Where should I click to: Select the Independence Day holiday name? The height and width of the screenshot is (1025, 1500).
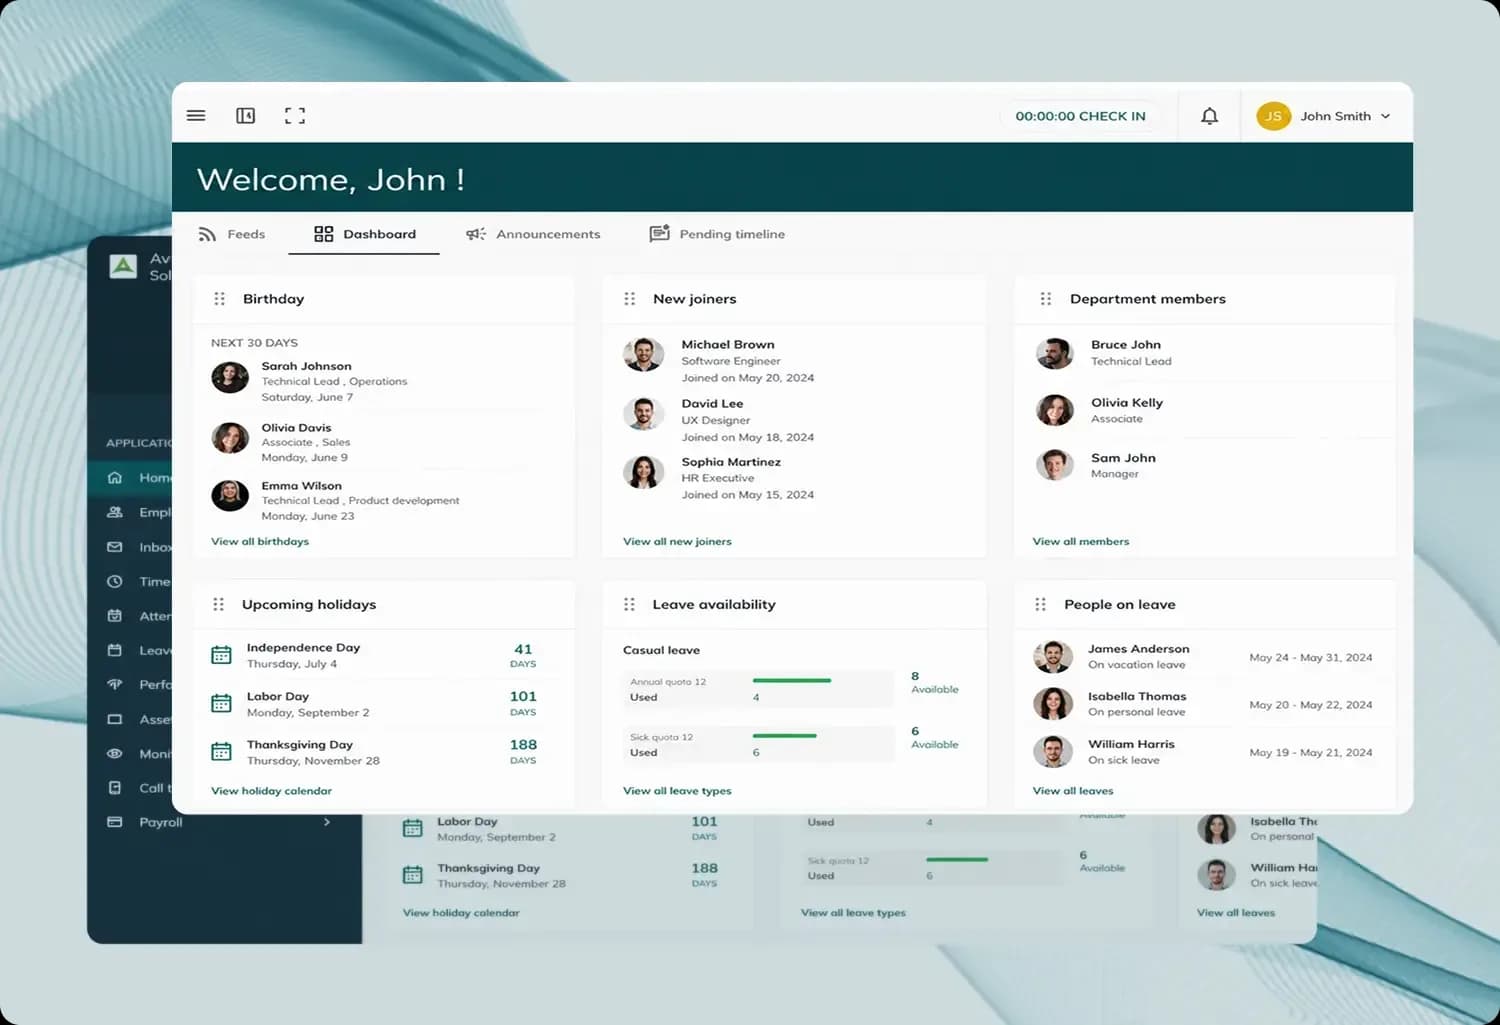point(303,647)
